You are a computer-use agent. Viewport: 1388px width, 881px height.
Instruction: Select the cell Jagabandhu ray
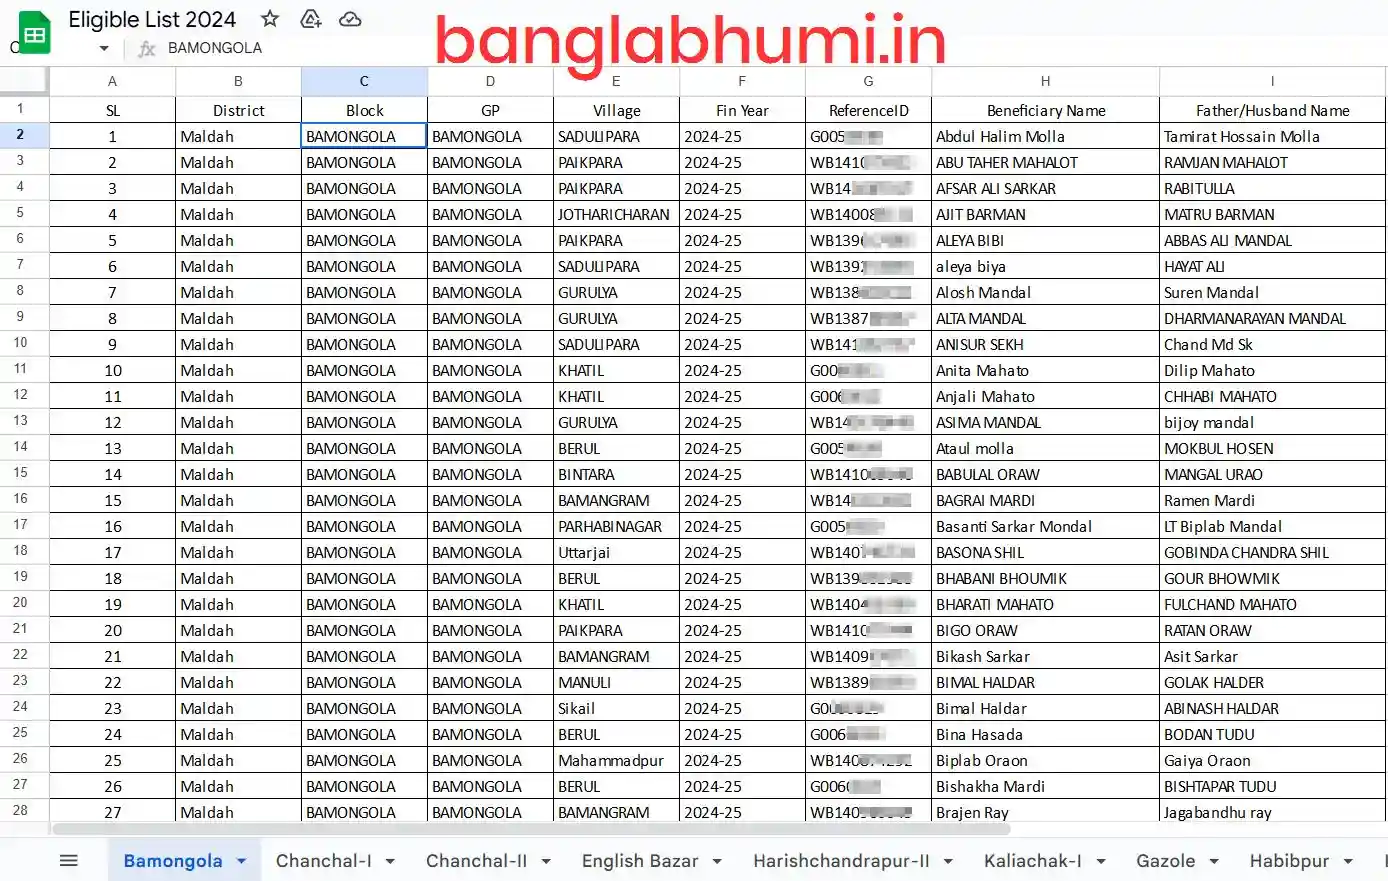[x=1273, y=811]
